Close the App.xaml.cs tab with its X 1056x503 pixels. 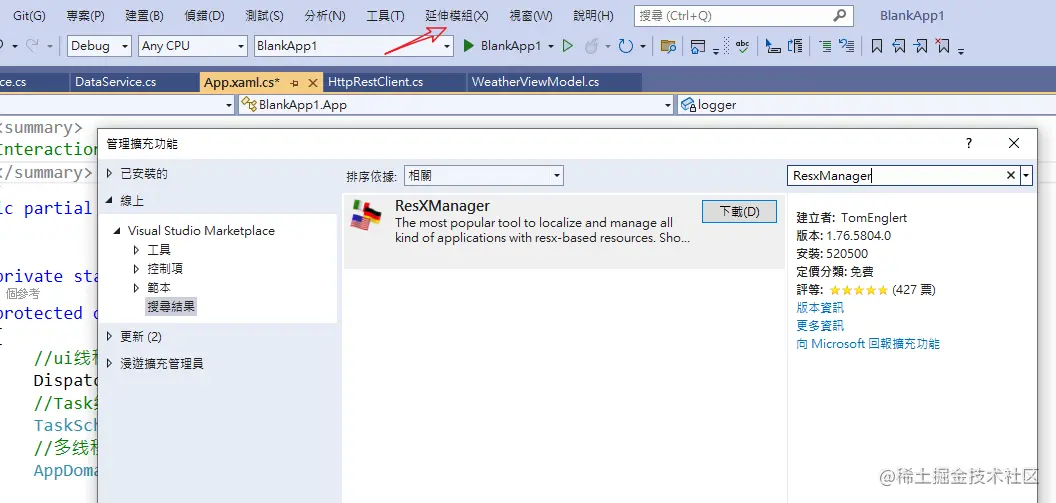coord(312,83)
